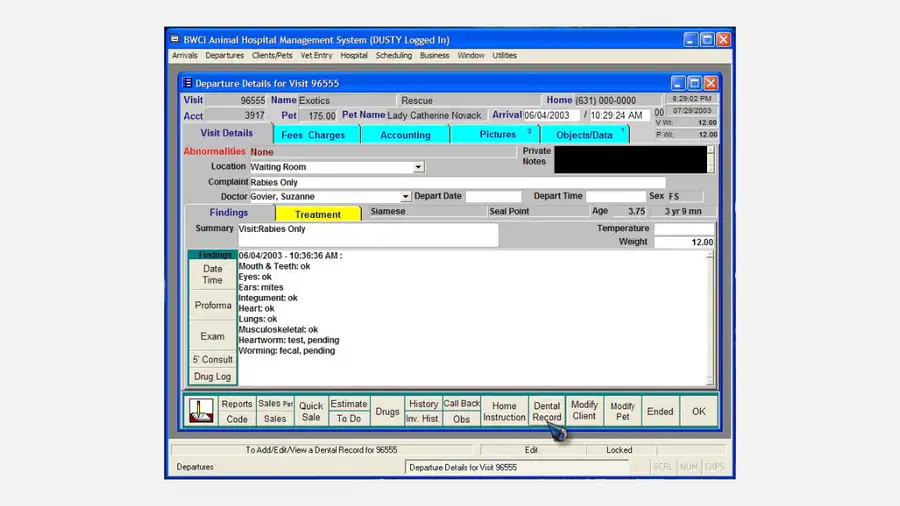Image resolution: width=900 pixels, height=506 pixels.
Task: Open the Drugs toolbar button
Action: [387, 411]
